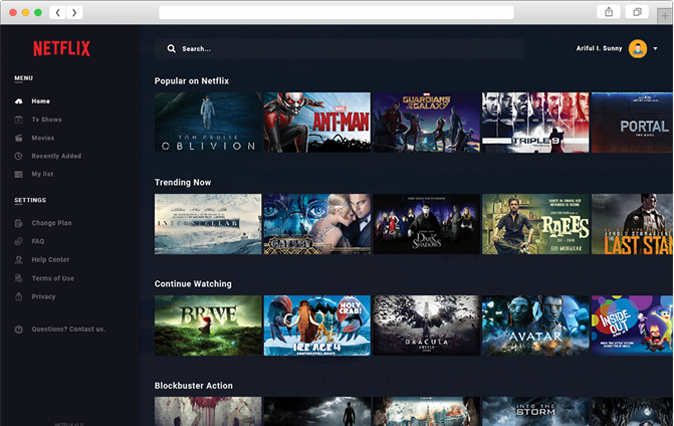Click the browser address bar
This screenshot has width=674, height=426.
(x=336, y=12)
